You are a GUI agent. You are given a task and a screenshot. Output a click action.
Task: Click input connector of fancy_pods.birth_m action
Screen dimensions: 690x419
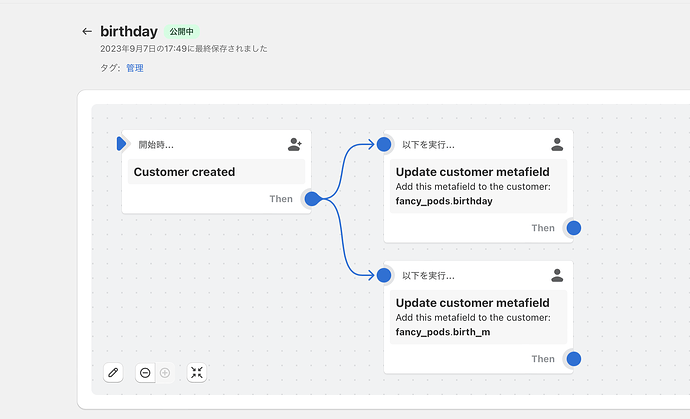click(x=384, y=275)
